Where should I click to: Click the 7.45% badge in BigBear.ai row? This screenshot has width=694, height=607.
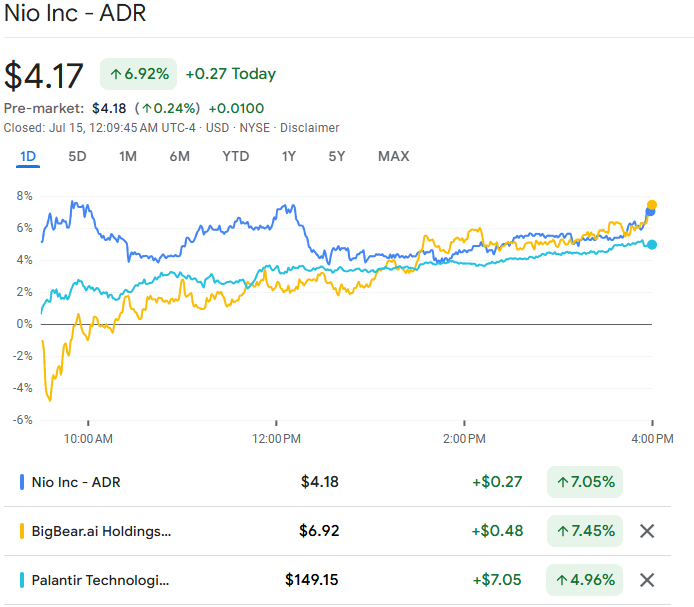[585, 531]
